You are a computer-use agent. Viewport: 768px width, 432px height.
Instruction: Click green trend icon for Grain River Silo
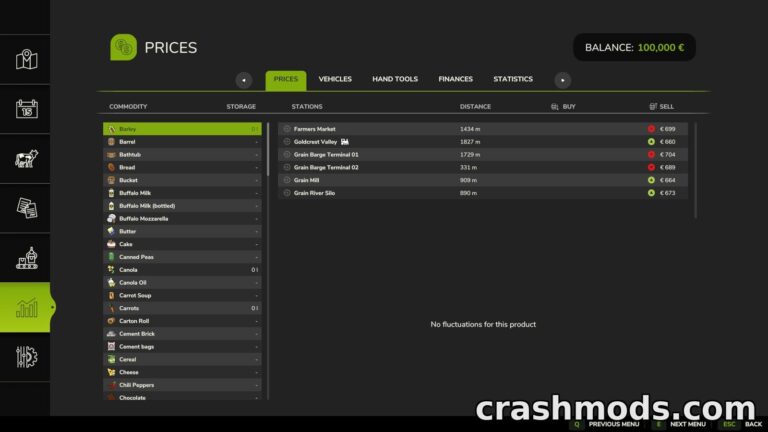[x=651, y=193]
